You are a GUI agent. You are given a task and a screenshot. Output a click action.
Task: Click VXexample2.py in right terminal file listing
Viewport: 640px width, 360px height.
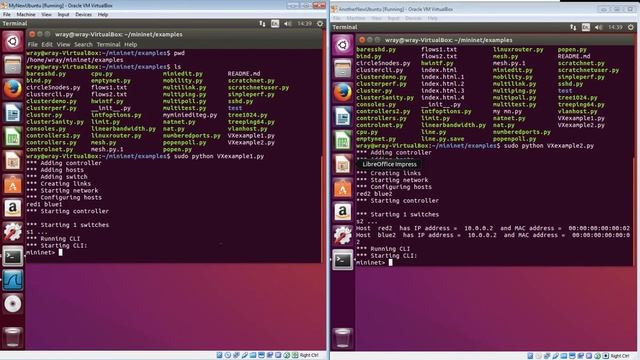[581, 125]
